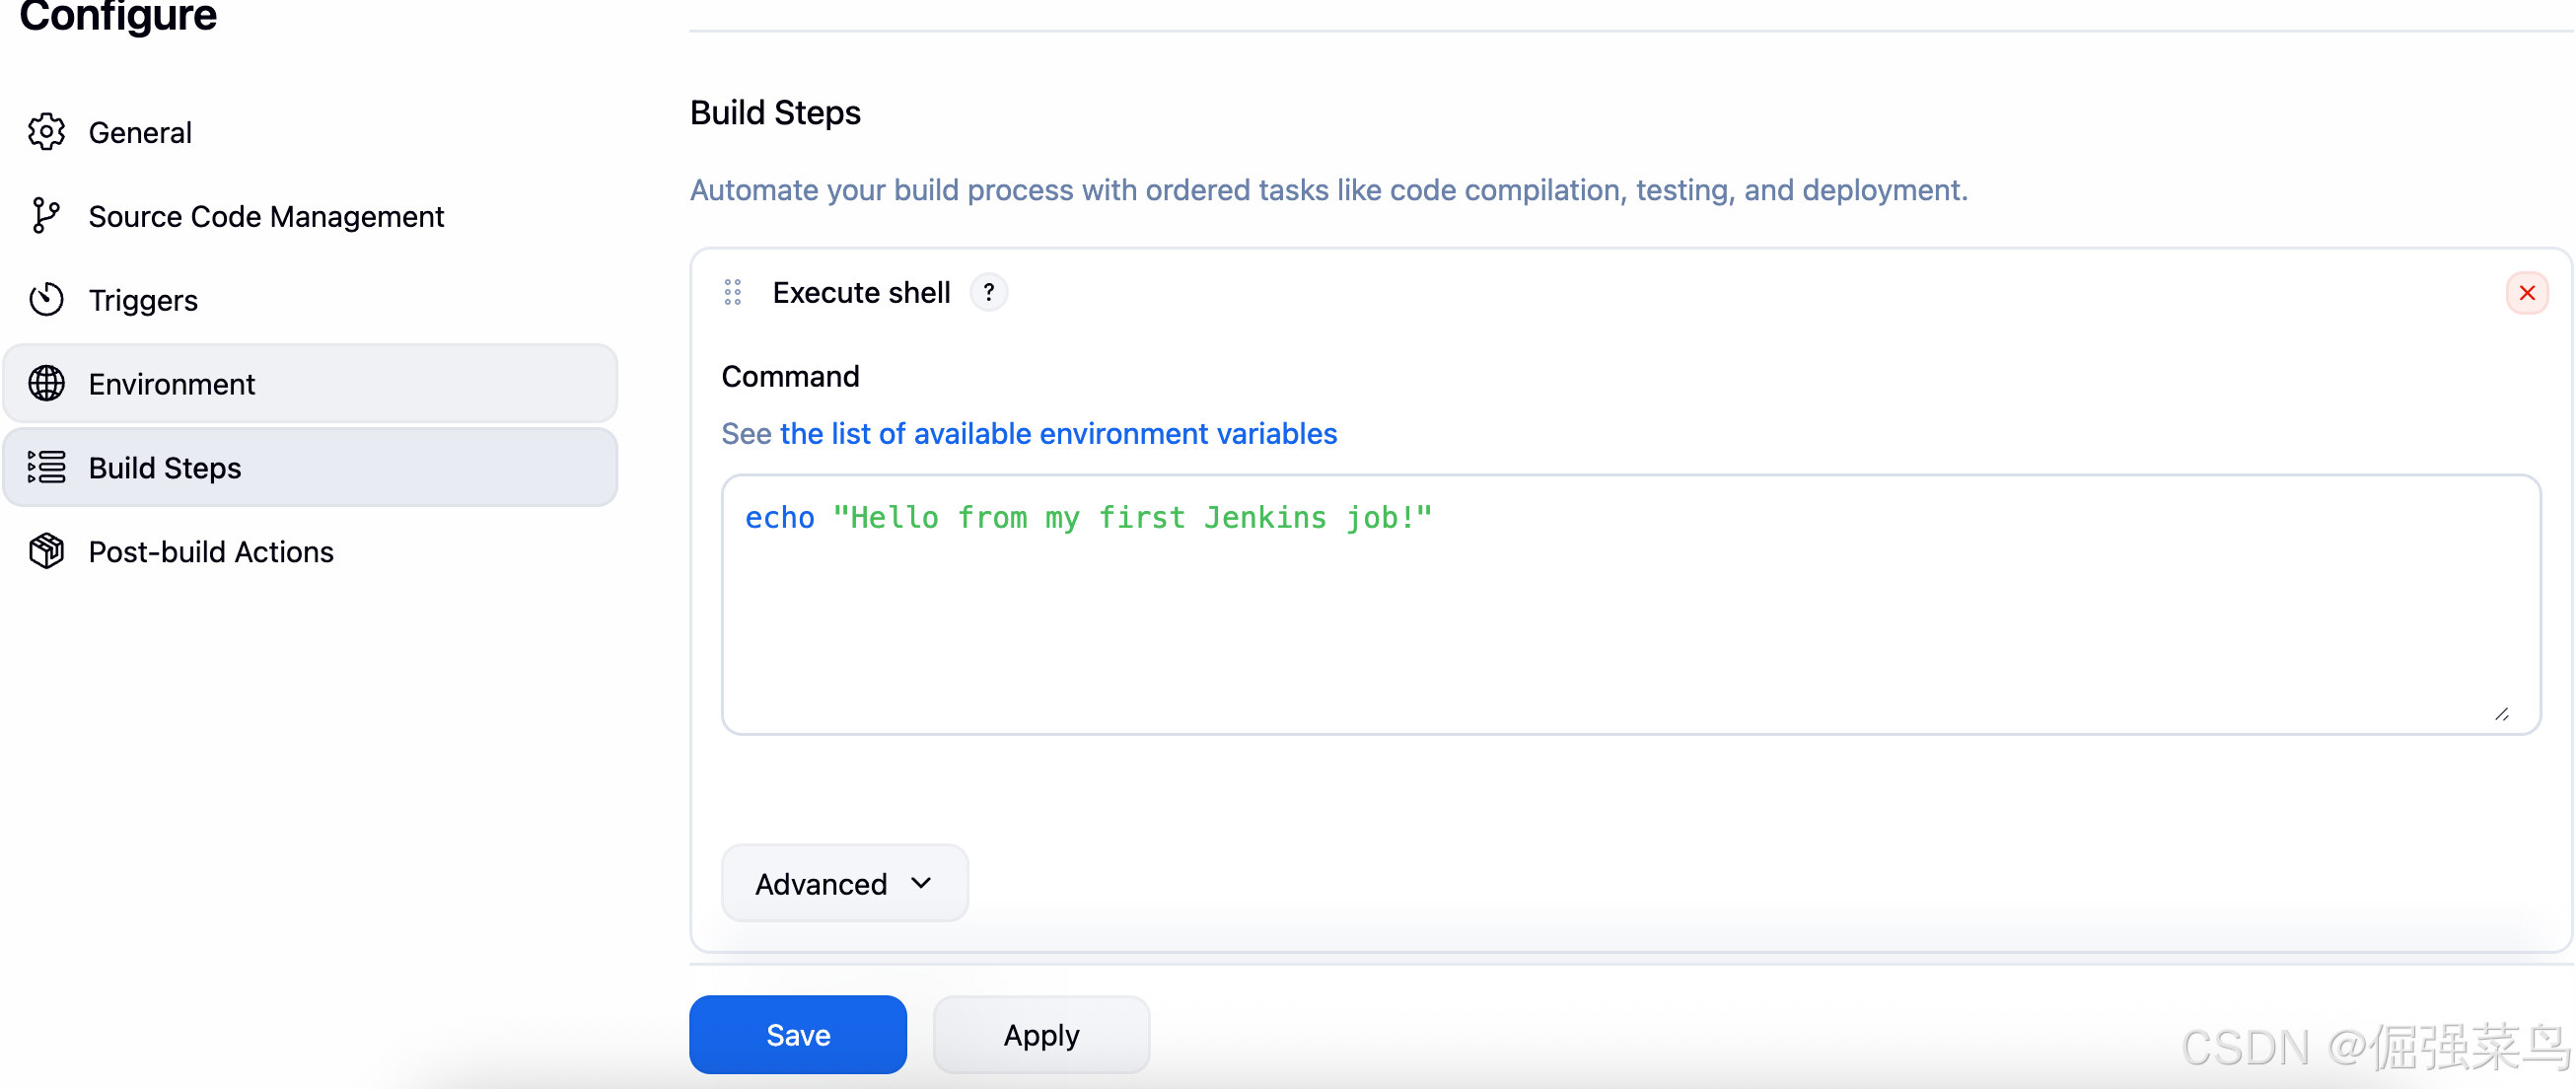
Task: Remove the Execute shell build step
Action: point(2526,293)
